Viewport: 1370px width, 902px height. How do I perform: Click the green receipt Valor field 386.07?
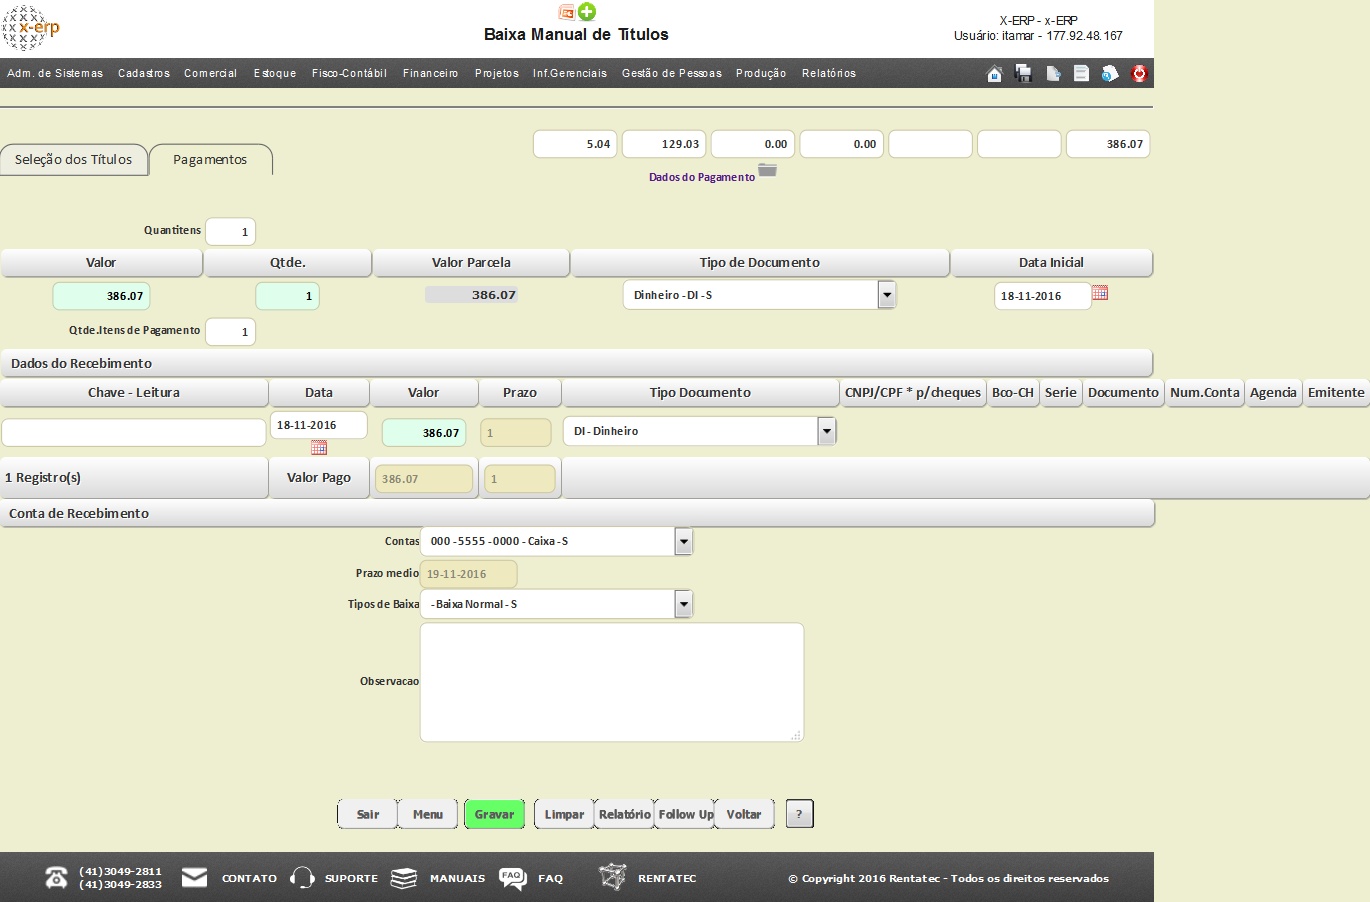coord(424,432)
